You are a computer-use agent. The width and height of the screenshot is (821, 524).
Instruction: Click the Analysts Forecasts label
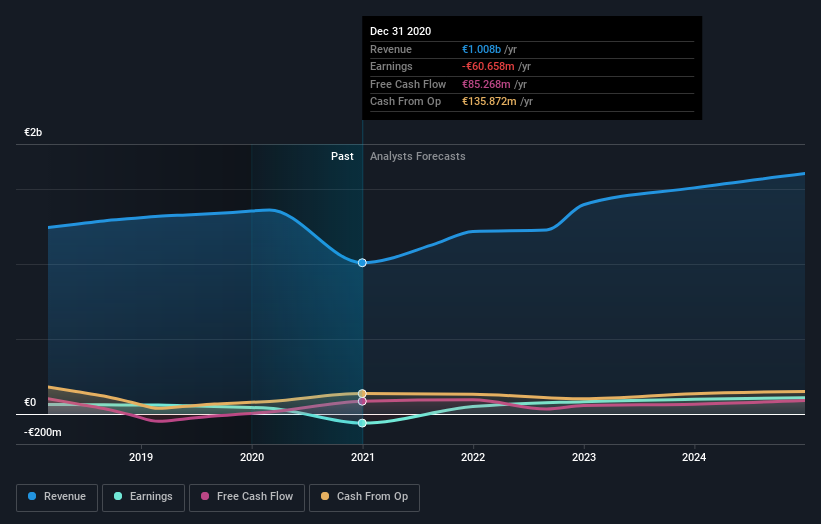click(x=418, y=156)
